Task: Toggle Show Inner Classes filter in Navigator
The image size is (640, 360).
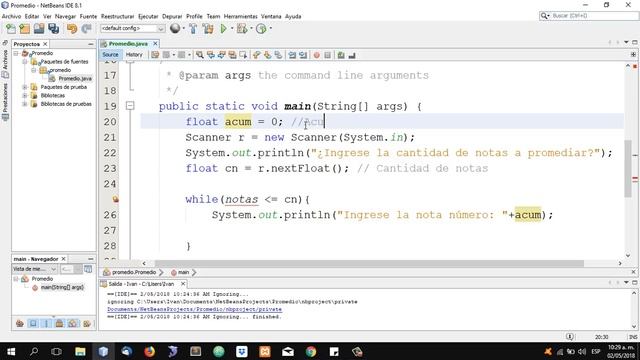Action: 73,324
